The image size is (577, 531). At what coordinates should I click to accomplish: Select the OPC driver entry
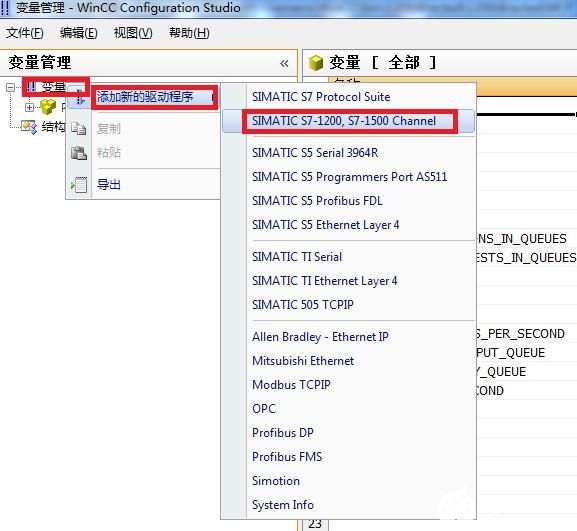[x=264, y=409]
